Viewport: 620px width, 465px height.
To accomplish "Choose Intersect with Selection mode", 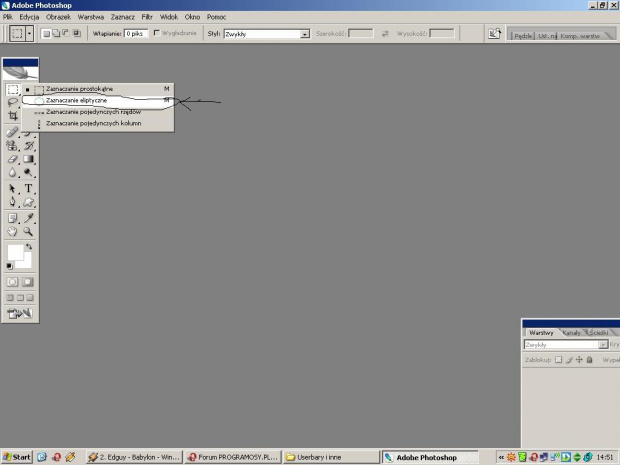I will click(76, 34).
